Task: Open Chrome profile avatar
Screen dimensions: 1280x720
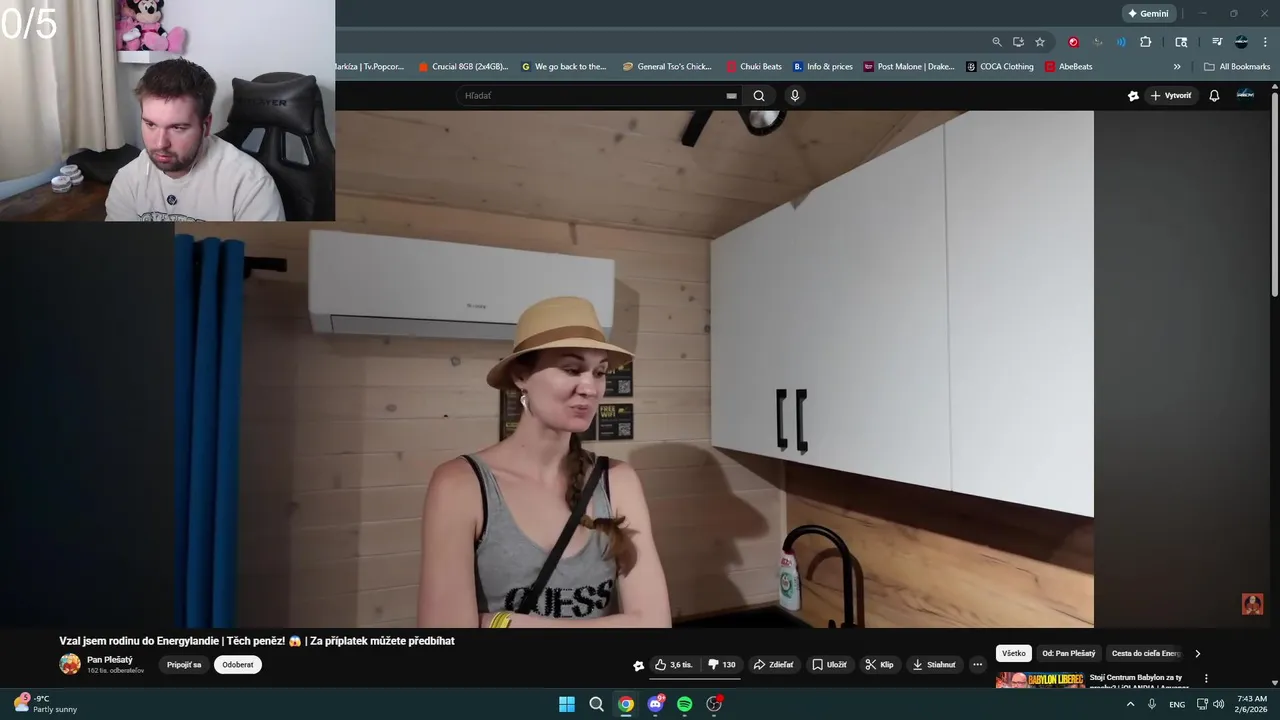Action: point(1241,42)
